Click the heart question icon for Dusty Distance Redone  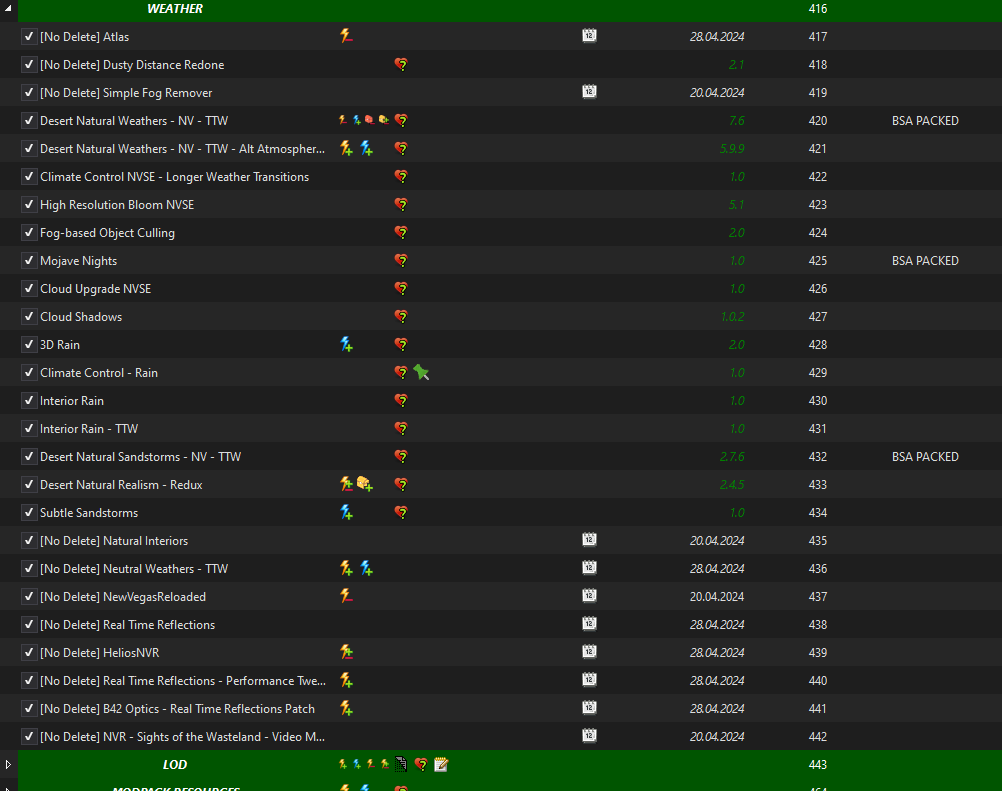(x=401, y=65)
